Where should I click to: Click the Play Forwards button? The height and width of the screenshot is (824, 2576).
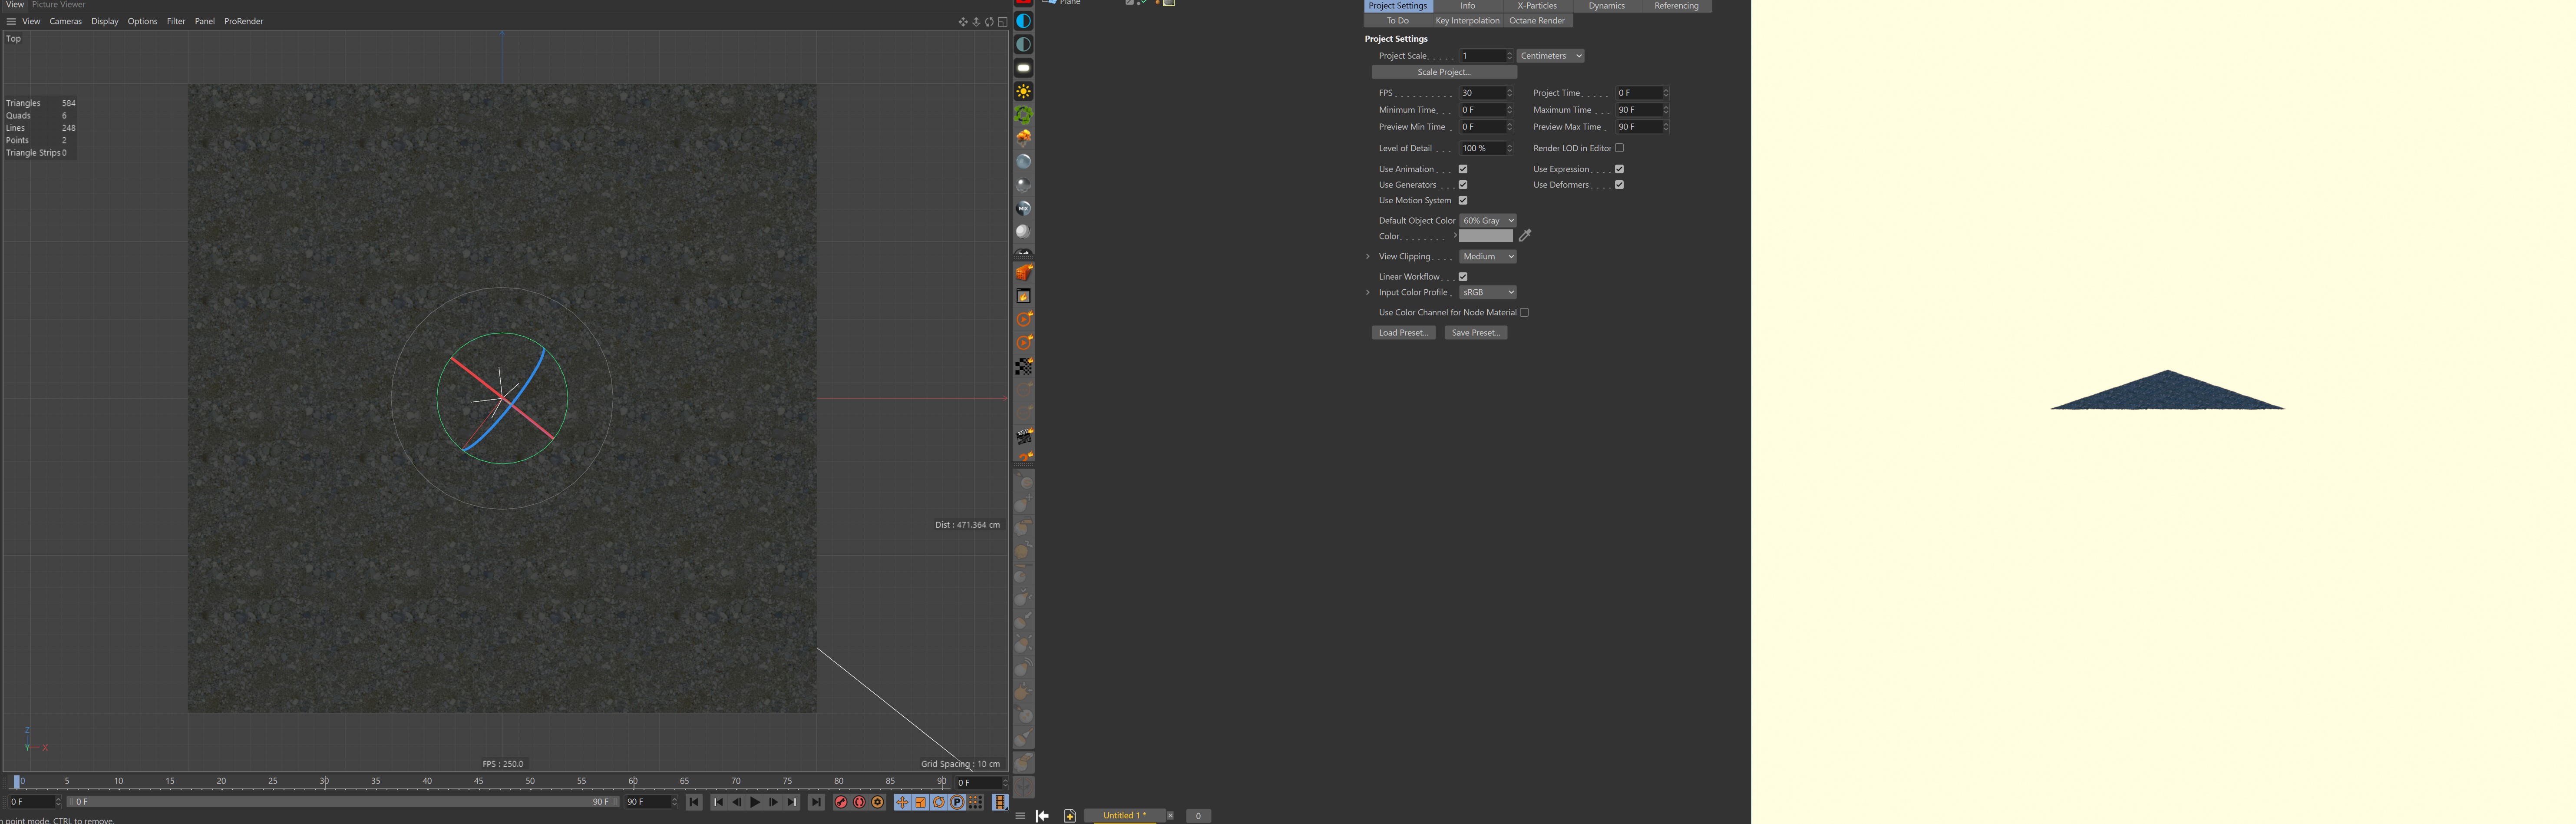tap(755, 802)
